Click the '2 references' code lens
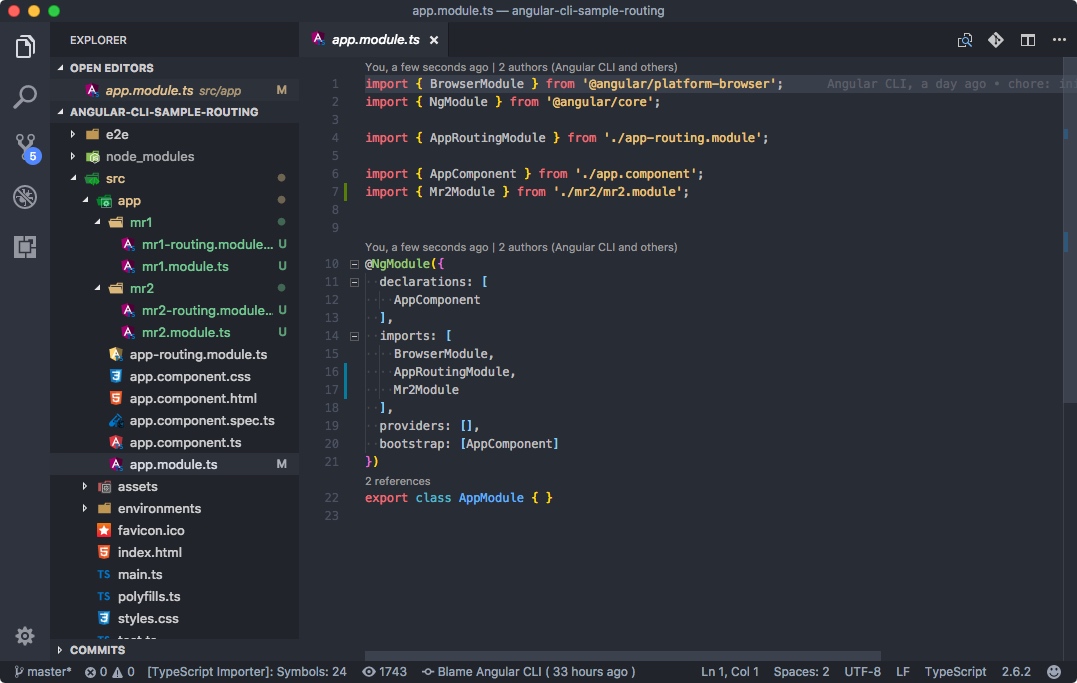Image resolution: width=1077 pixels, height=683 pixels. pyautogui.click(x=398, y=481)
